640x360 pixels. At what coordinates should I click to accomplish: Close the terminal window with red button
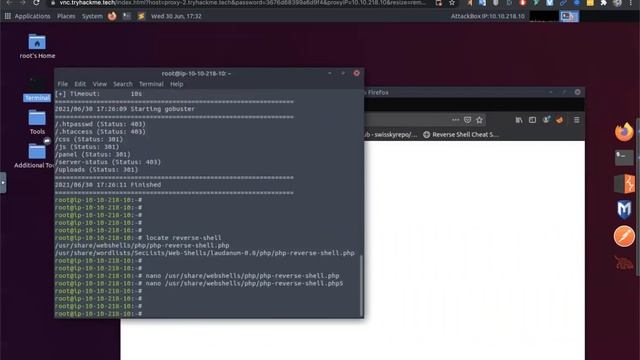pyautogui.click(x=356, y=73)
